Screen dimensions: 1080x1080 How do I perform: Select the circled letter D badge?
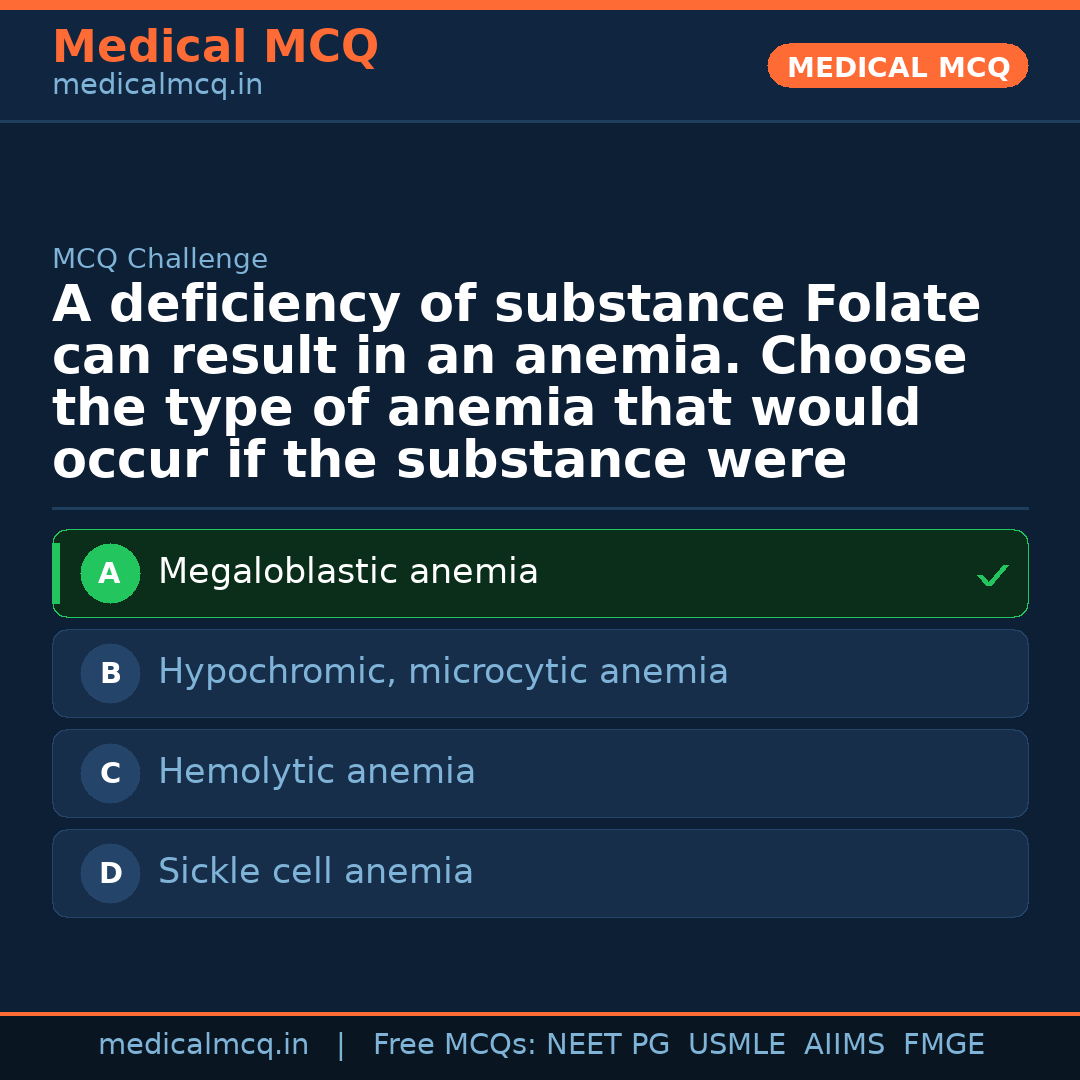(110, 874)
